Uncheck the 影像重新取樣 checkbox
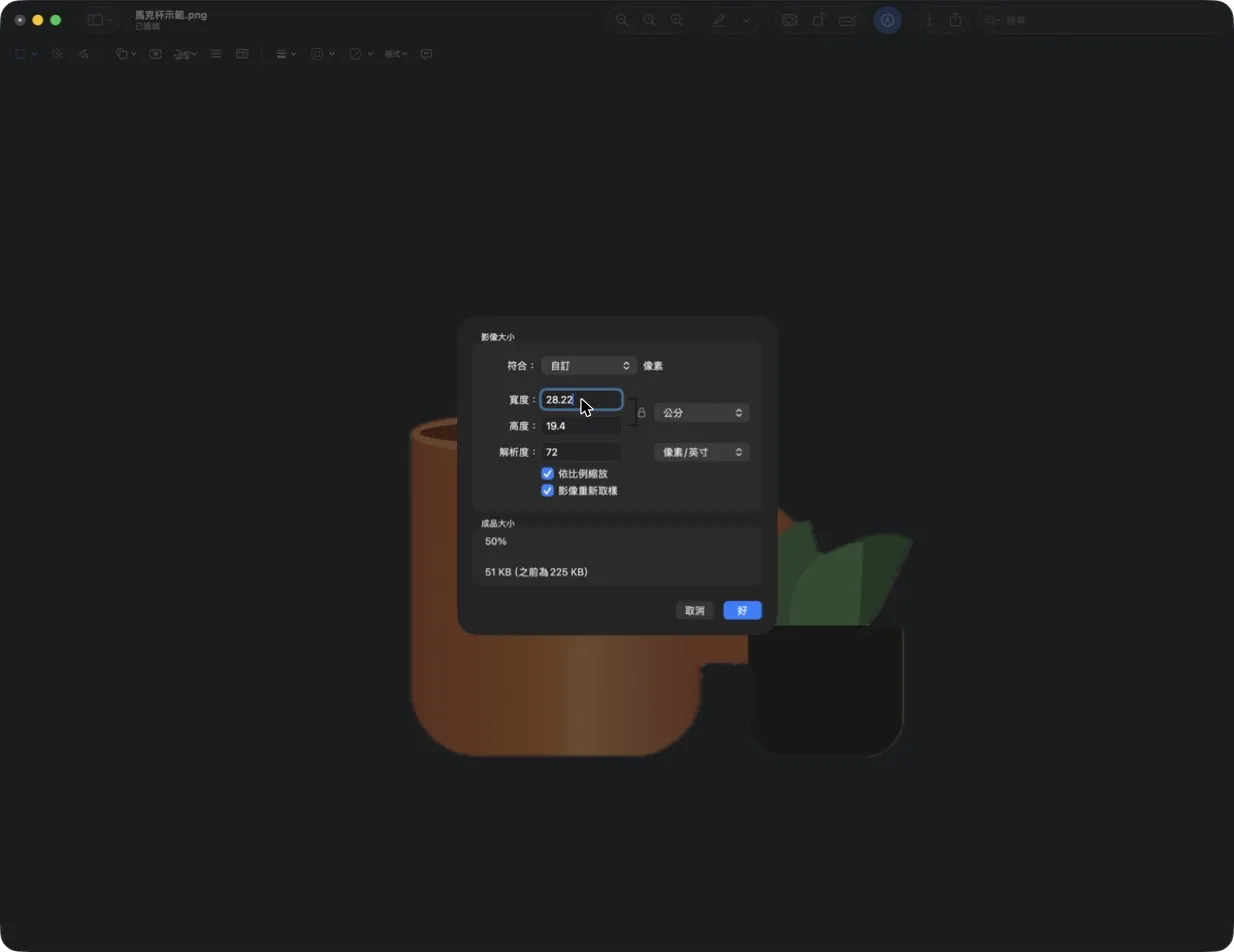Image resolution: width=1234 pixels, height=952 pixels. pos(548,491)
